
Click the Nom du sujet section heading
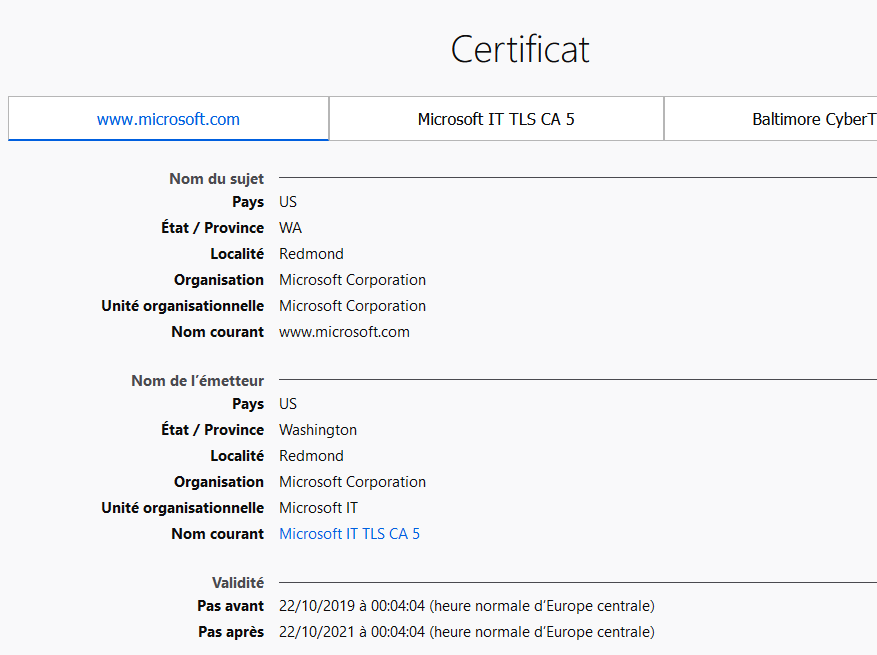(x=216, y=179)
